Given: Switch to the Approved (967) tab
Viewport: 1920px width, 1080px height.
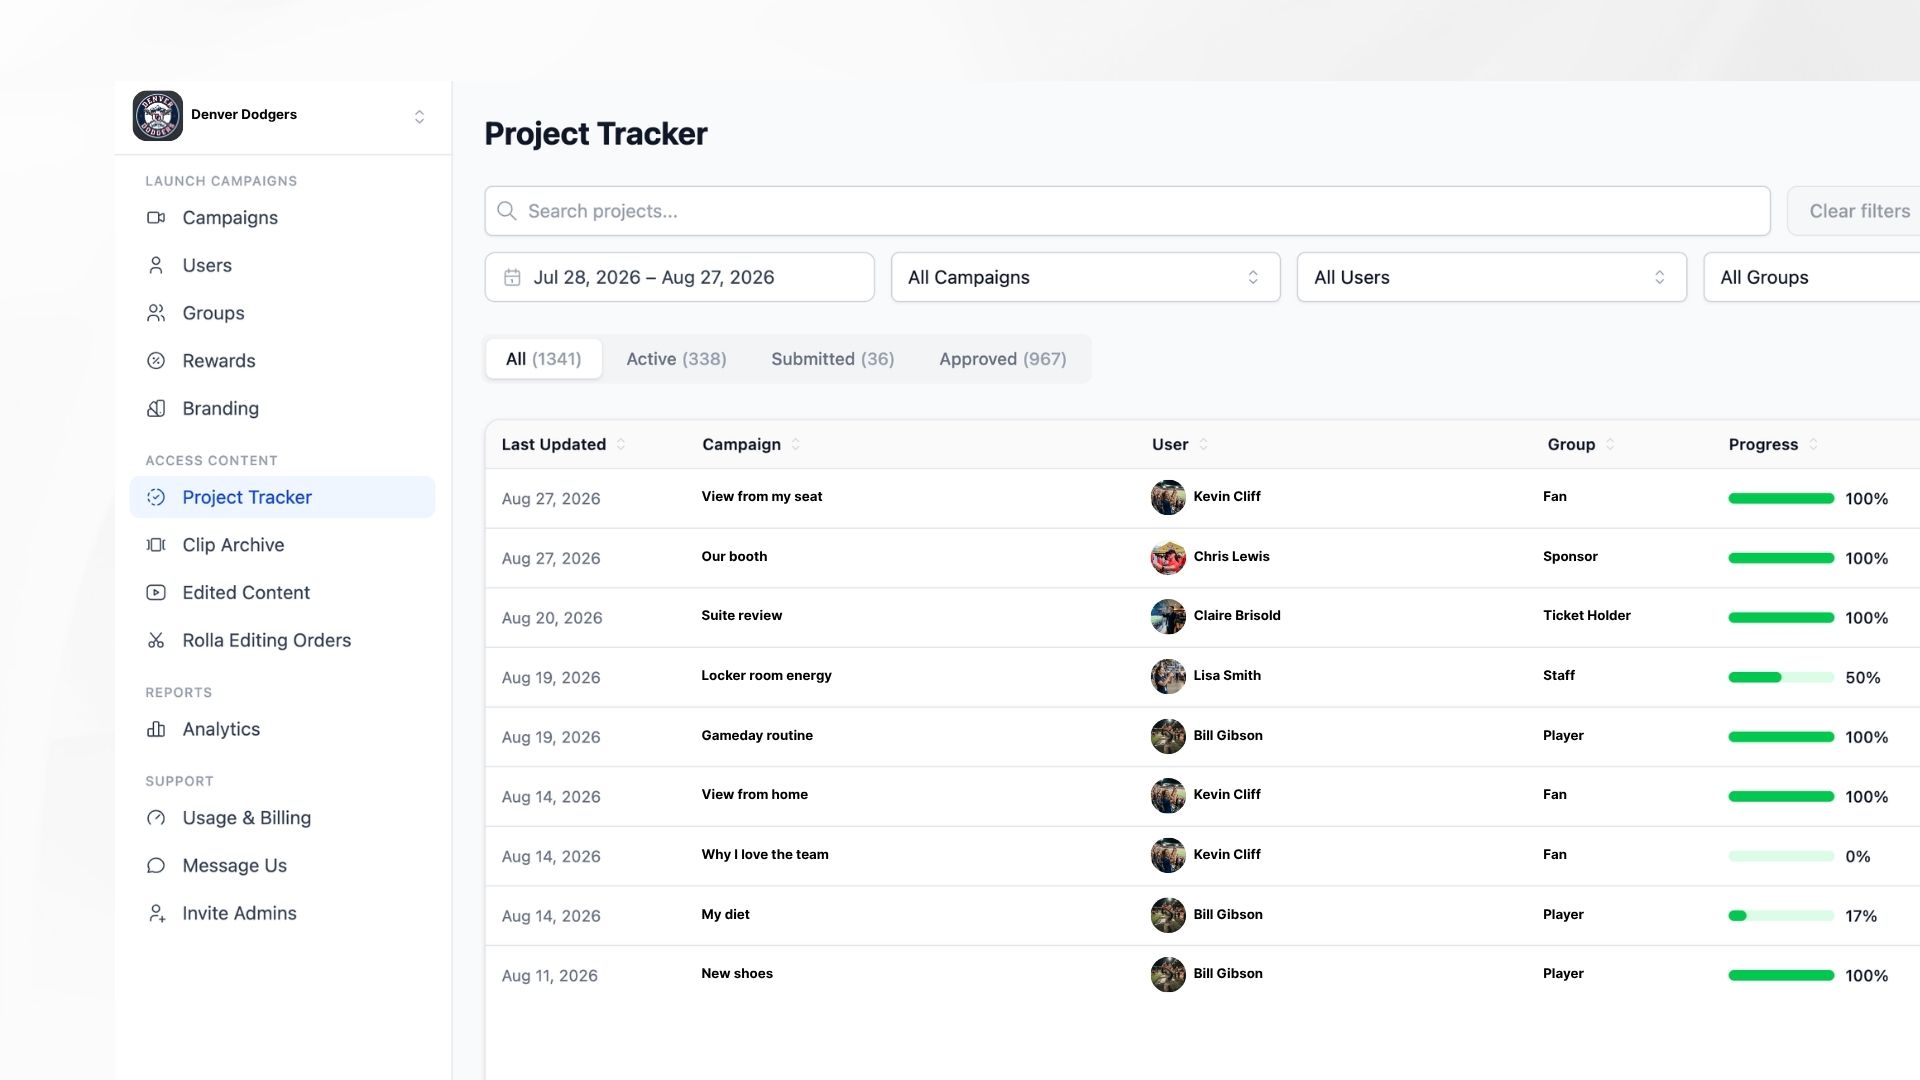Looking at the screenshot, I should [x=1002, y=359].
